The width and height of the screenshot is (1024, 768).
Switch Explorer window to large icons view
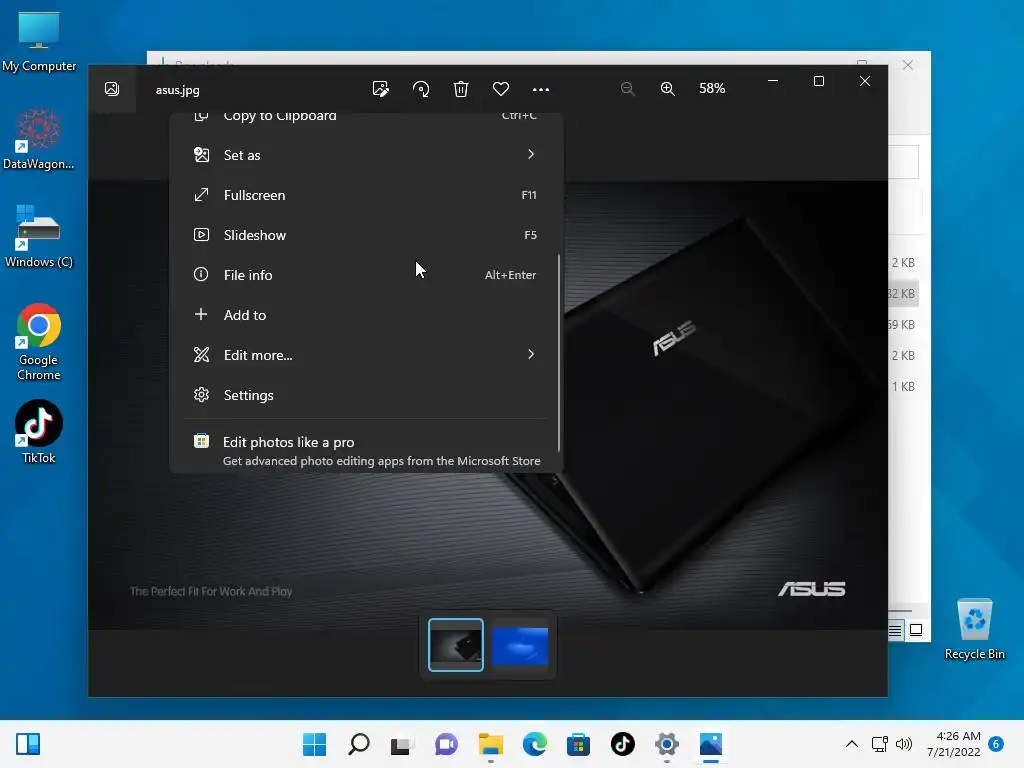click(916, 630)
